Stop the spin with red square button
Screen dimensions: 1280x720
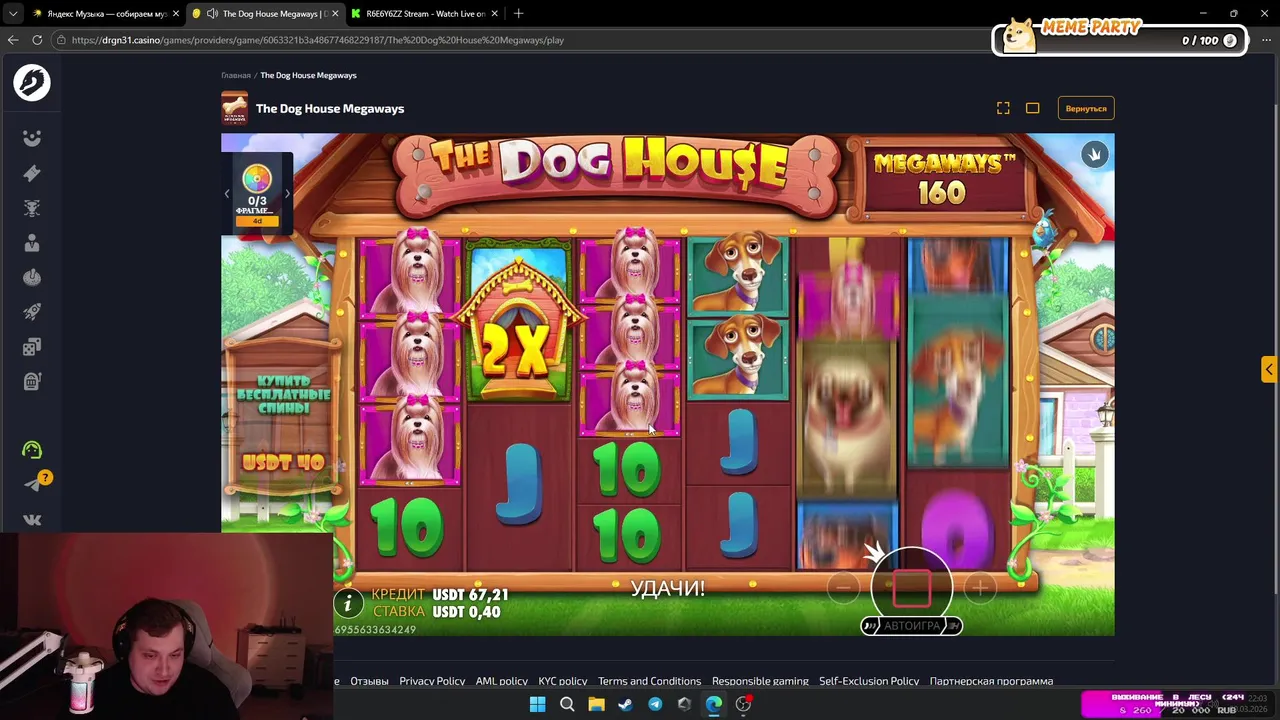tap(911, 587)
